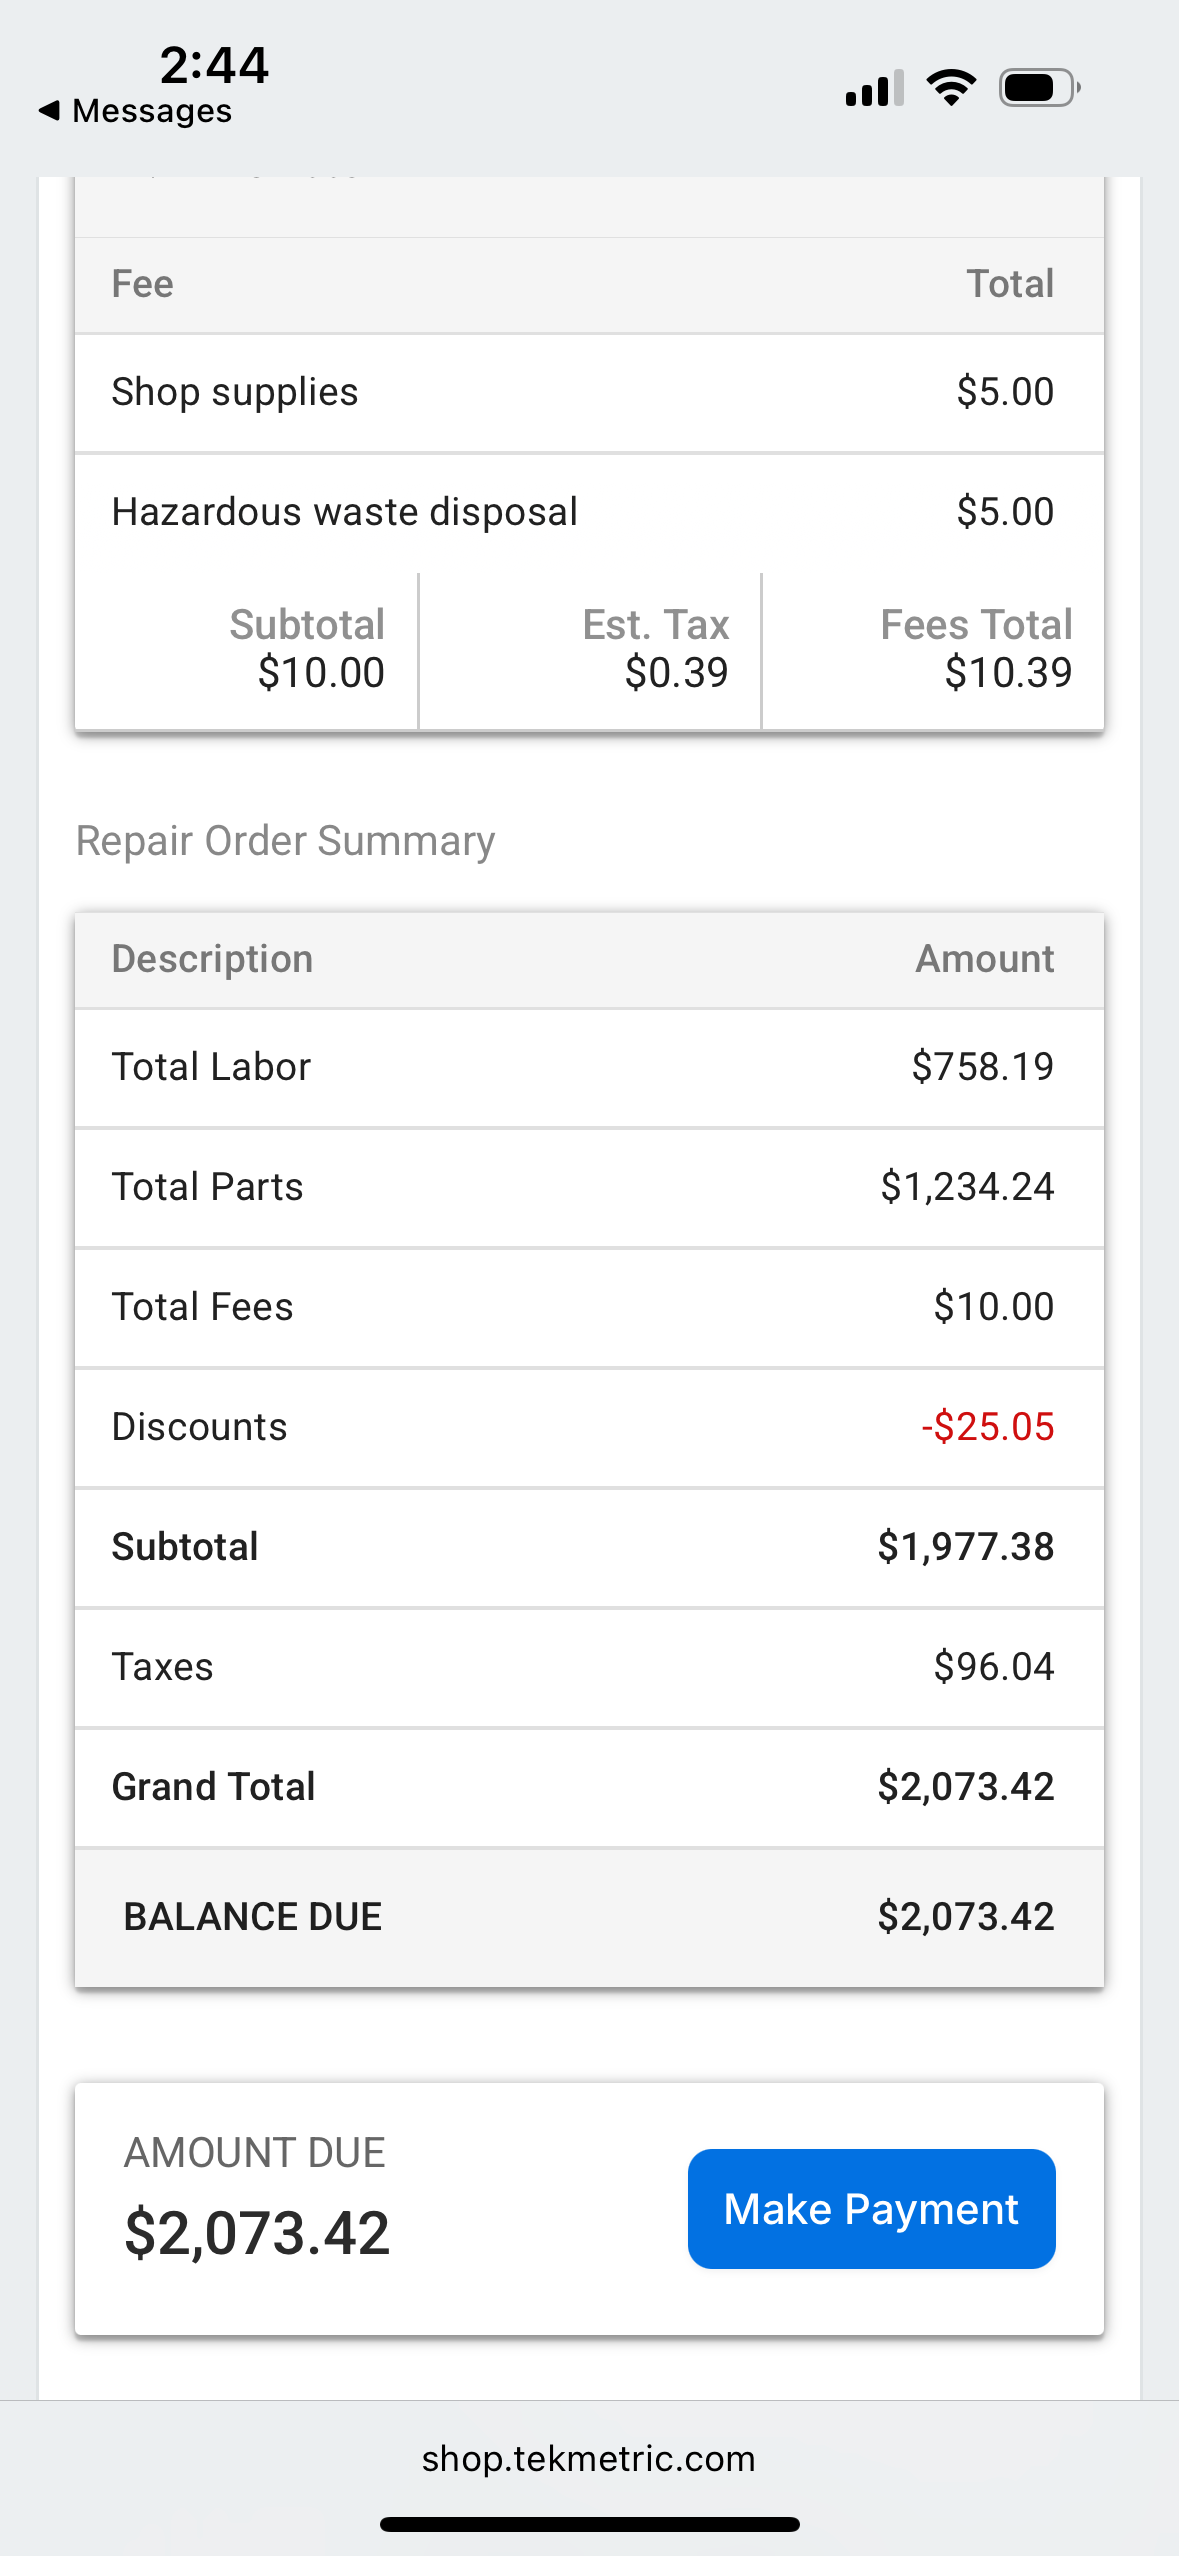This screenshot has width=1179, height=2556.
Task: Tap the red Discounts amount
Action: (987, 1427)
